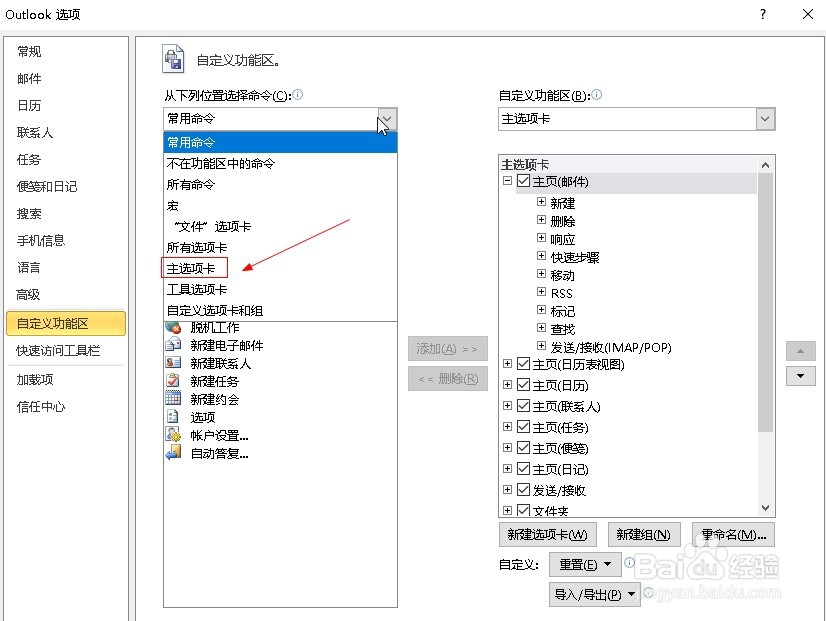Toggle the 主页(日历) checkbox

click(x=523, y=385)
